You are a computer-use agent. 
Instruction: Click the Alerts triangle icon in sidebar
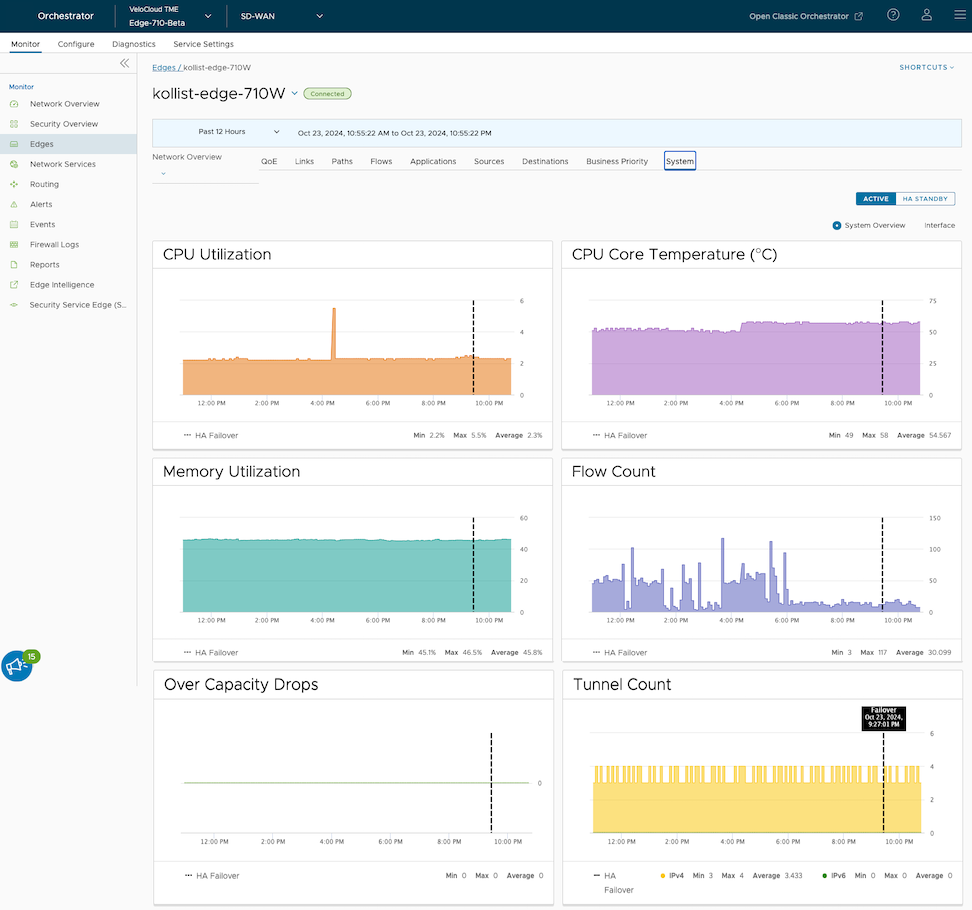click(14, 204)
